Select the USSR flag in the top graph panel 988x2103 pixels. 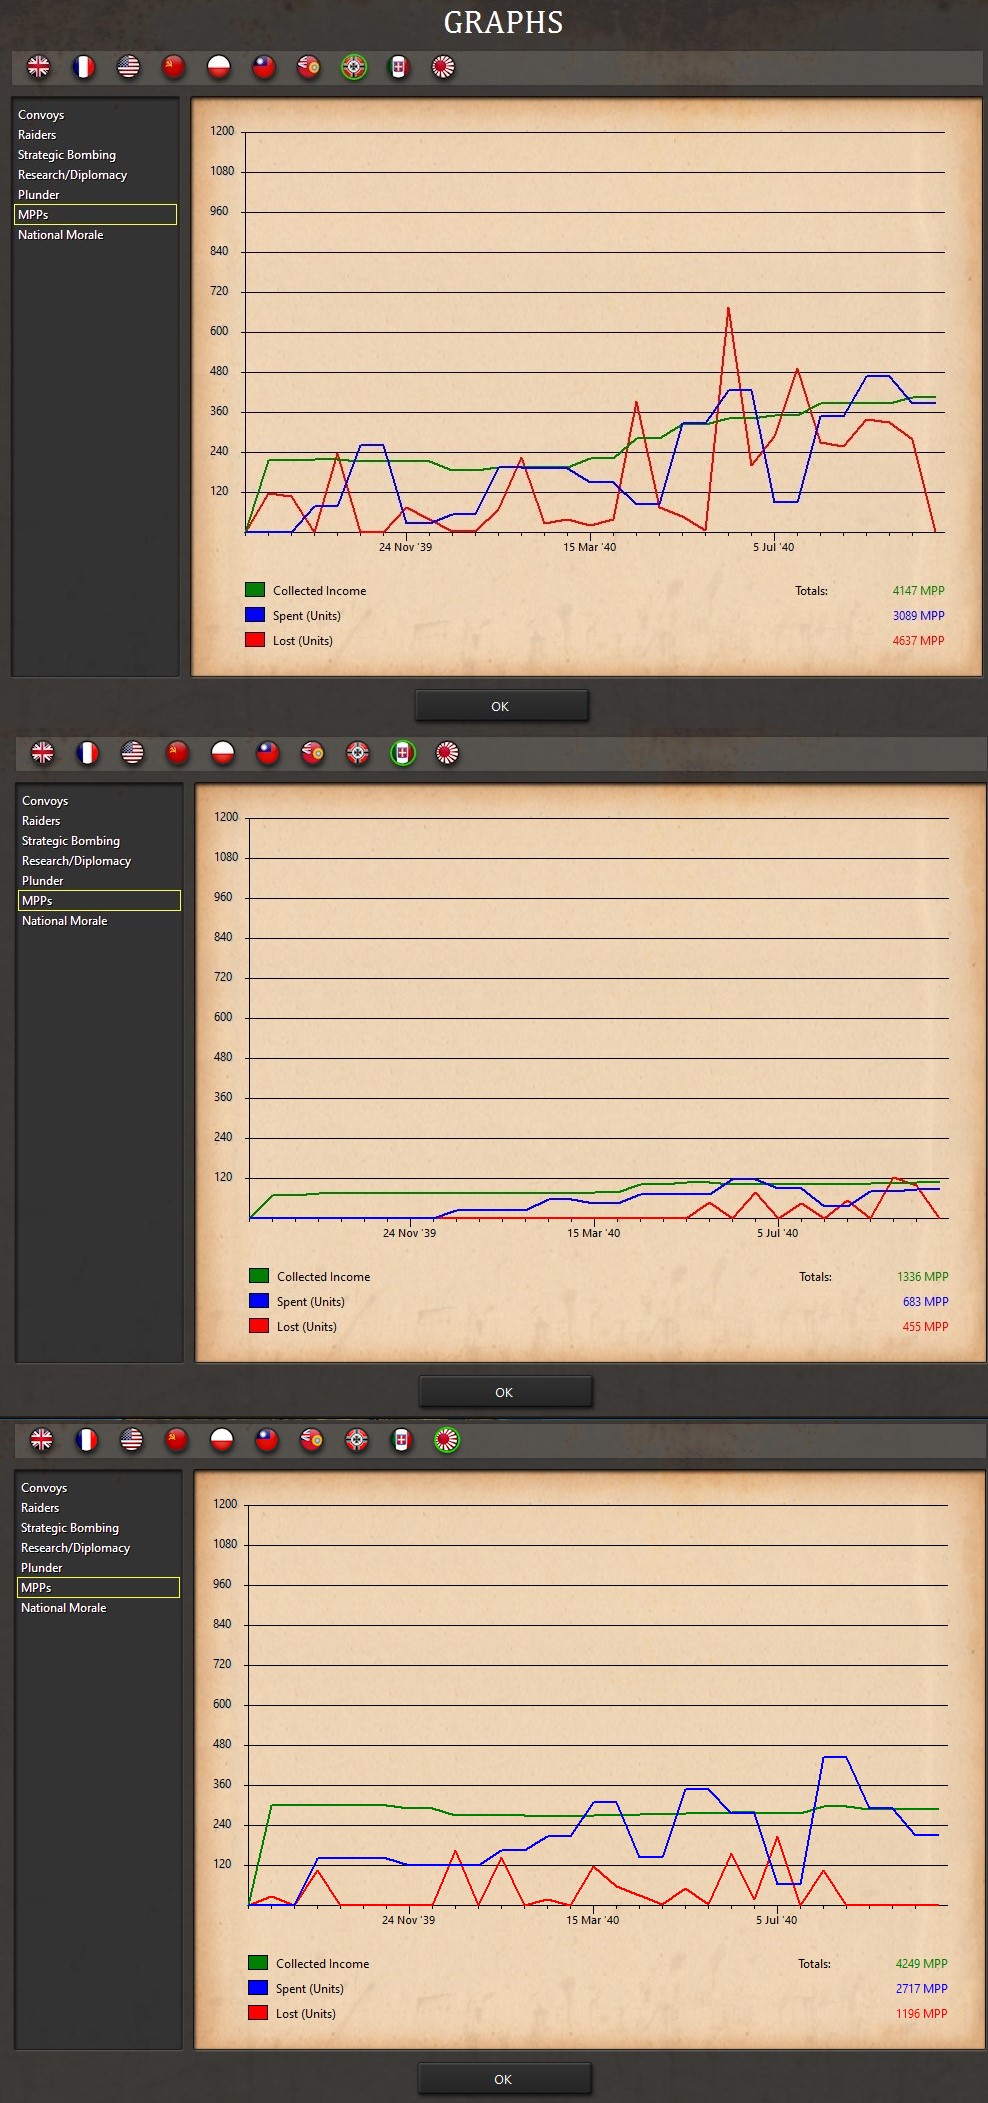(x=173, y=67)
